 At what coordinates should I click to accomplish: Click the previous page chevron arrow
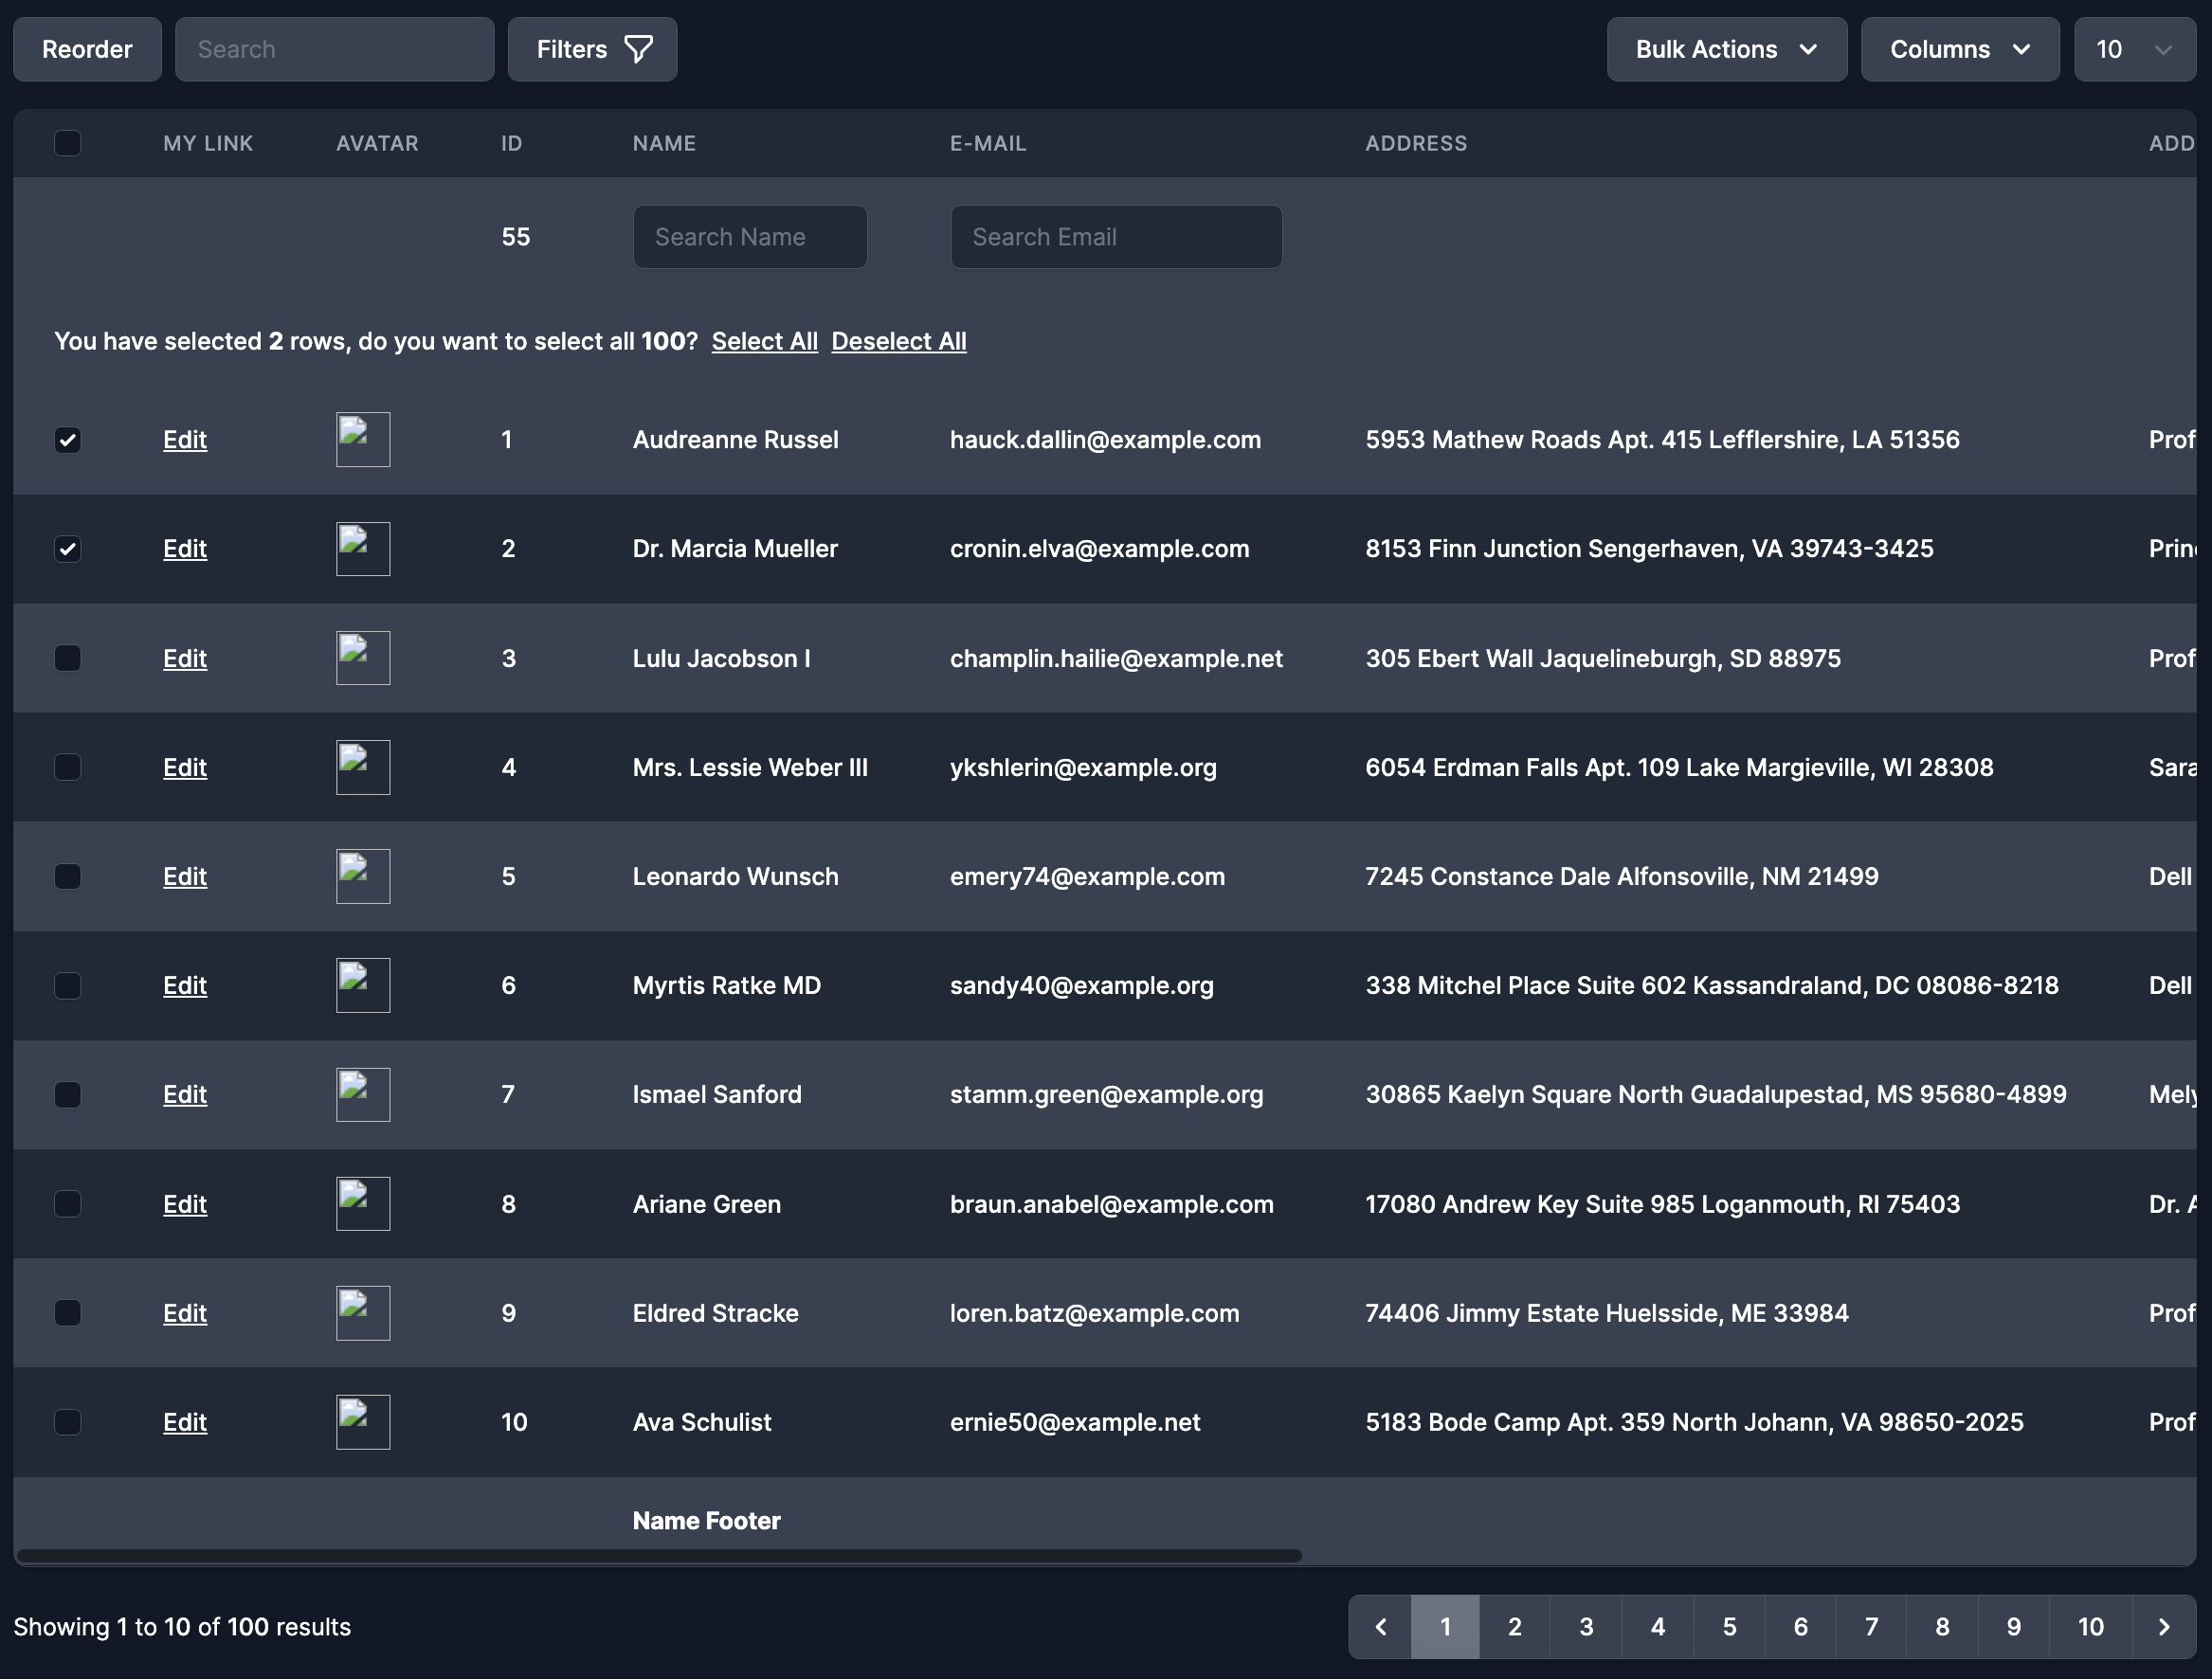1379,1626
